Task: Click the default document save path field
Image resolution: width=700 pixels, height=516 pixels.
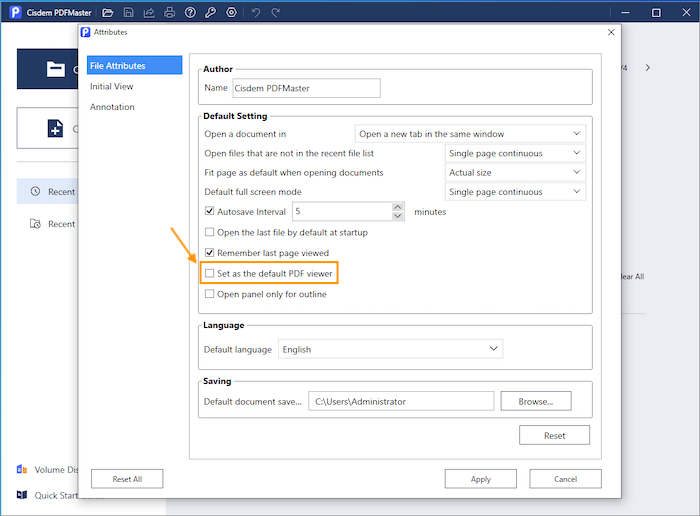Action: tap(401, 401)
